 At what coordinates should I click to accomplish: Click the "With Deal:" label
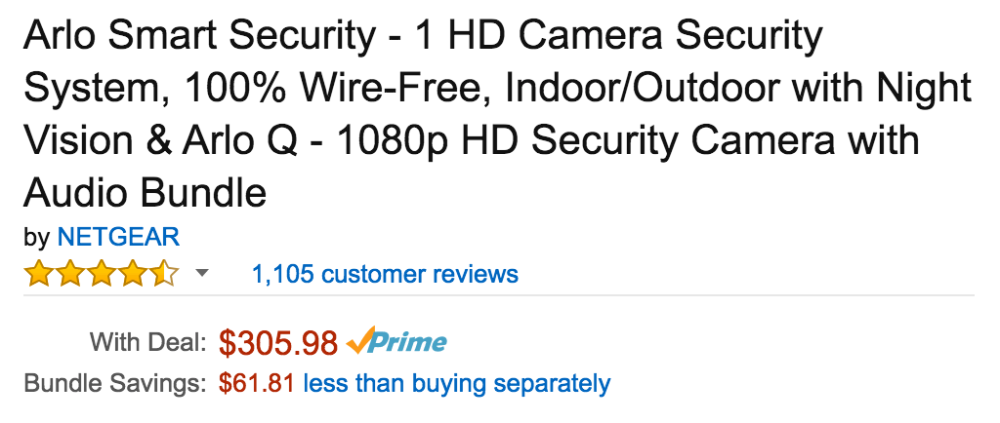pos(148,343)
